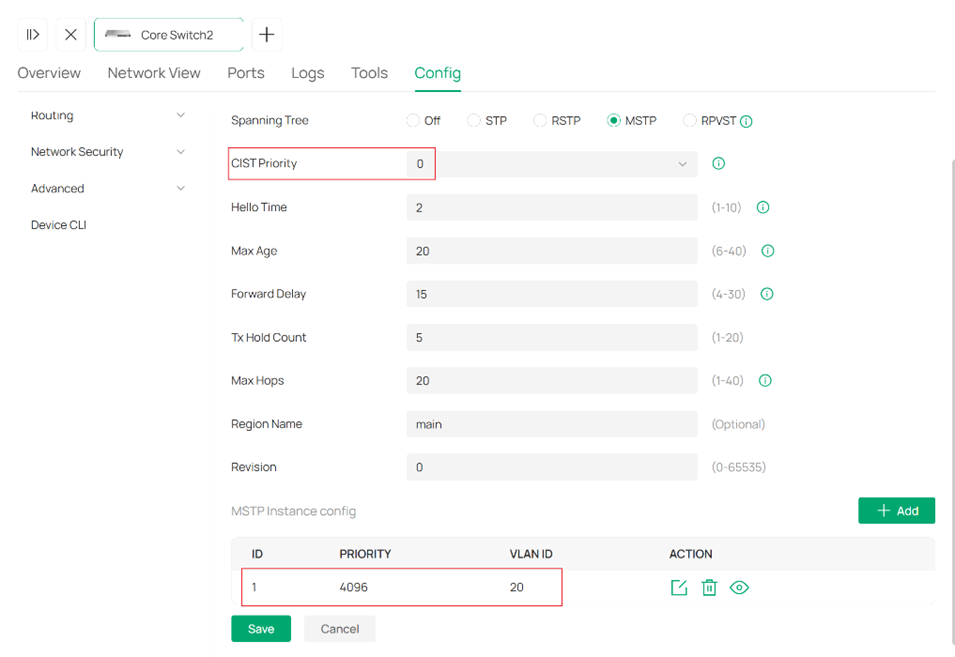The width and height of the screenshot is (955, 657).
Task: Switch to the Logs tab
Action: 308,73
